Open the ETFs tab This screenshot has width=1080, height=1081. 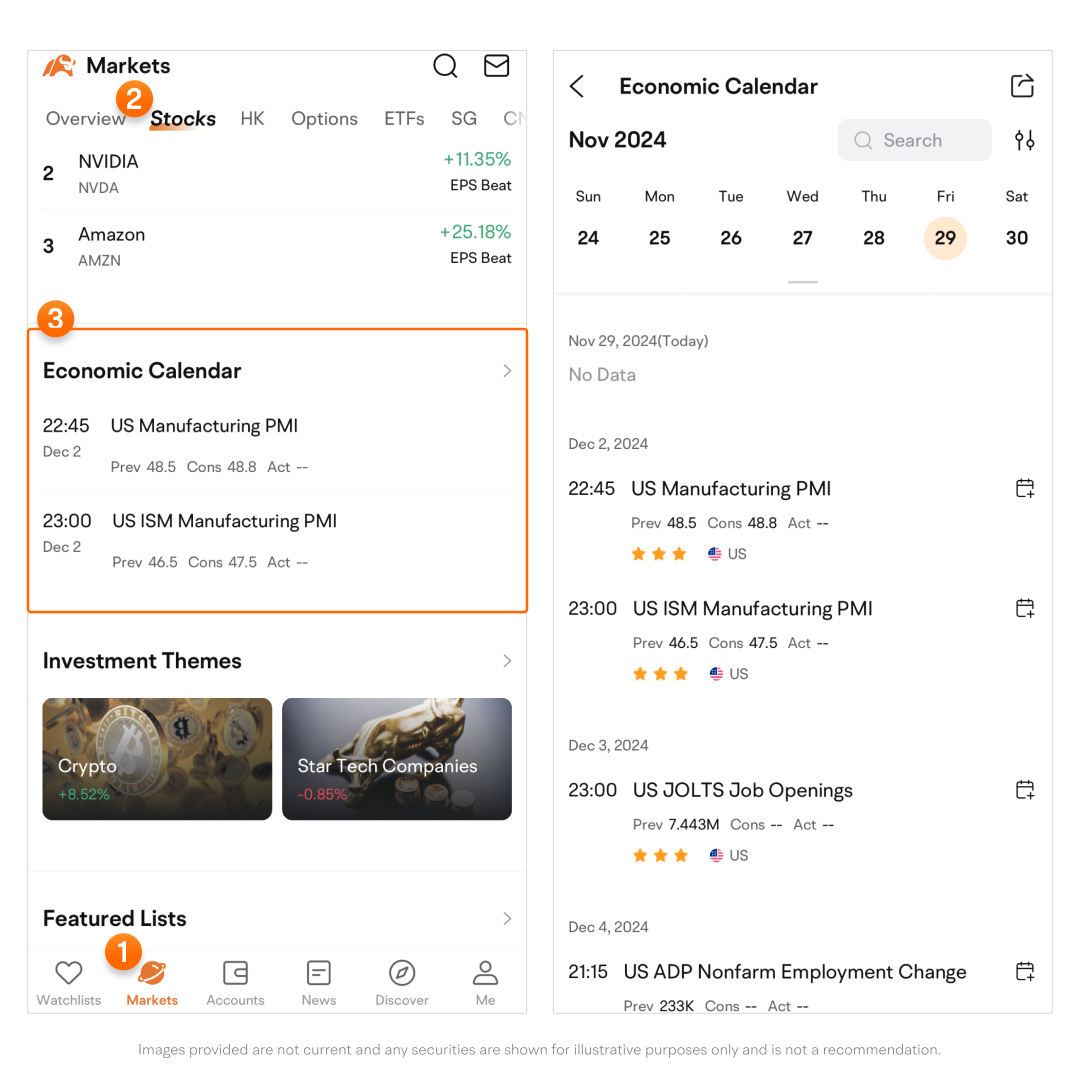[x=404, y=119]
